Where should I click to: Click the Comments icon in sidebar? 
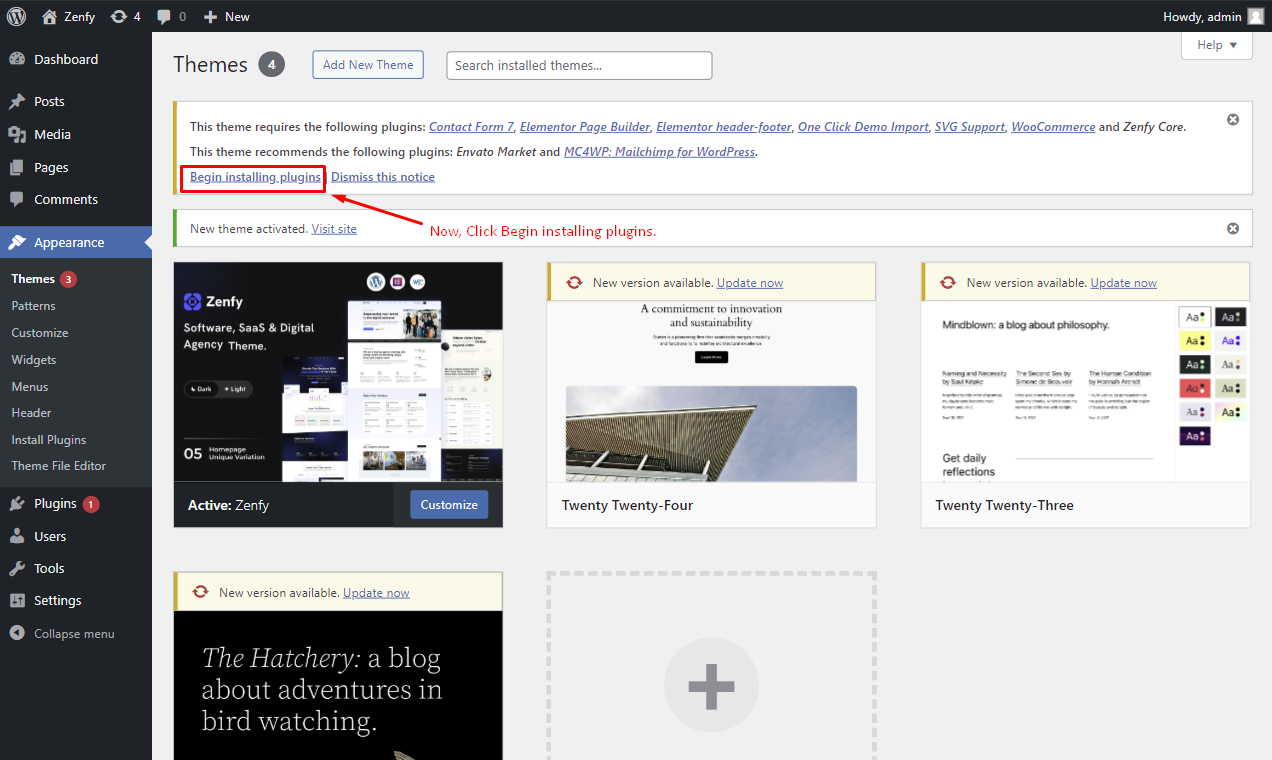coord(17,199)
